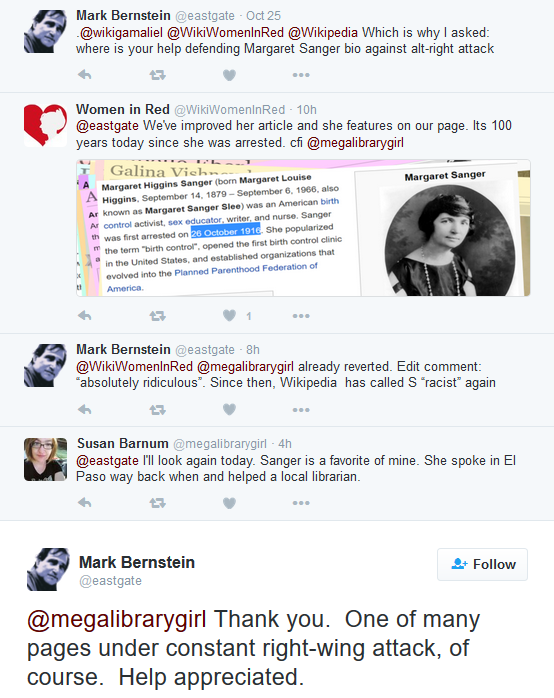Open the Mark Bernstein name on main tweet

point(137,562)
